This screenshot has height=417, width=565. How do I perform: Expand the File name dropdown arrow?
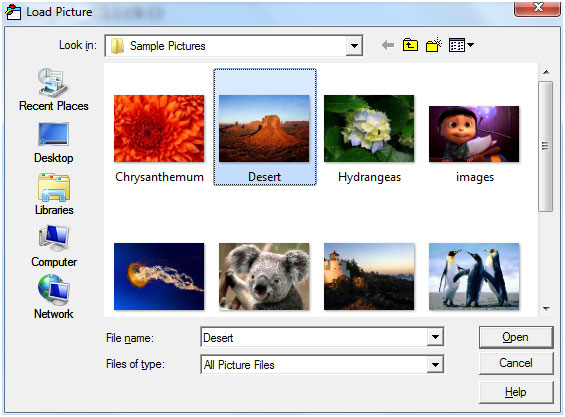pyautogui.click(x=435, y=337)
